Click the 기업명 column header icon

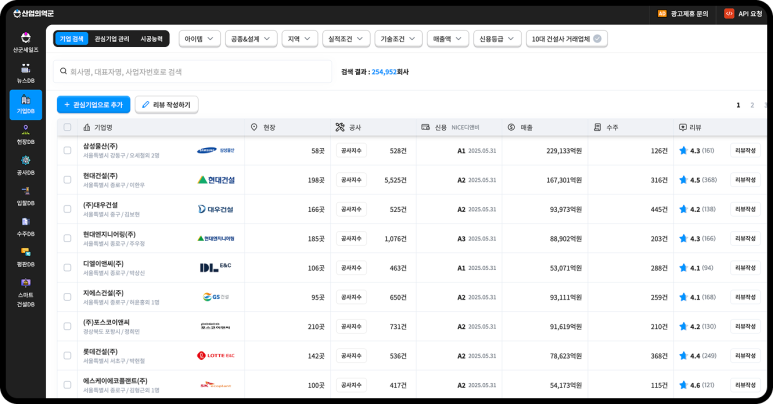(x=87, y=127)
